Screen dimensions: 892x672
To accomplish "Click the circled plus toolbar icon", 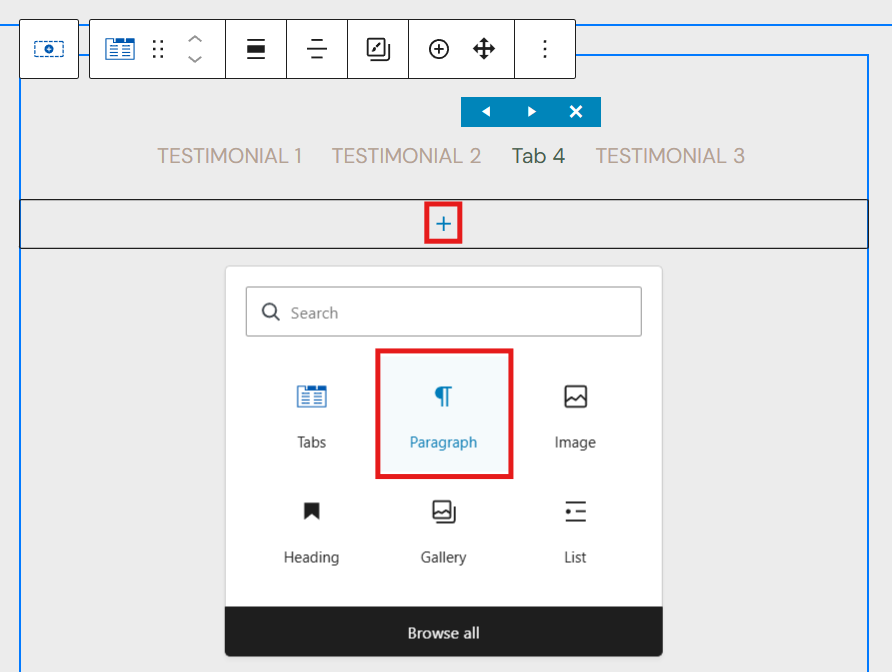I will (x=439, y=49).
